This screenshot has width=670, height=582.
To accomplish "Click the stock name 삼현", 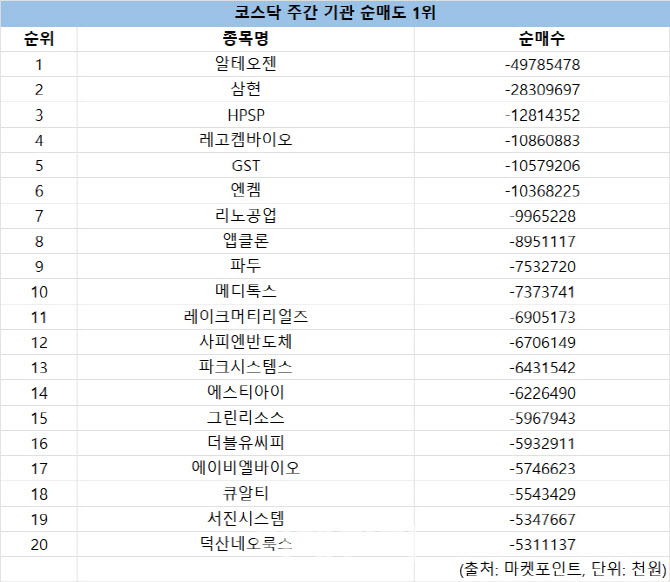I will coord(246,89).
